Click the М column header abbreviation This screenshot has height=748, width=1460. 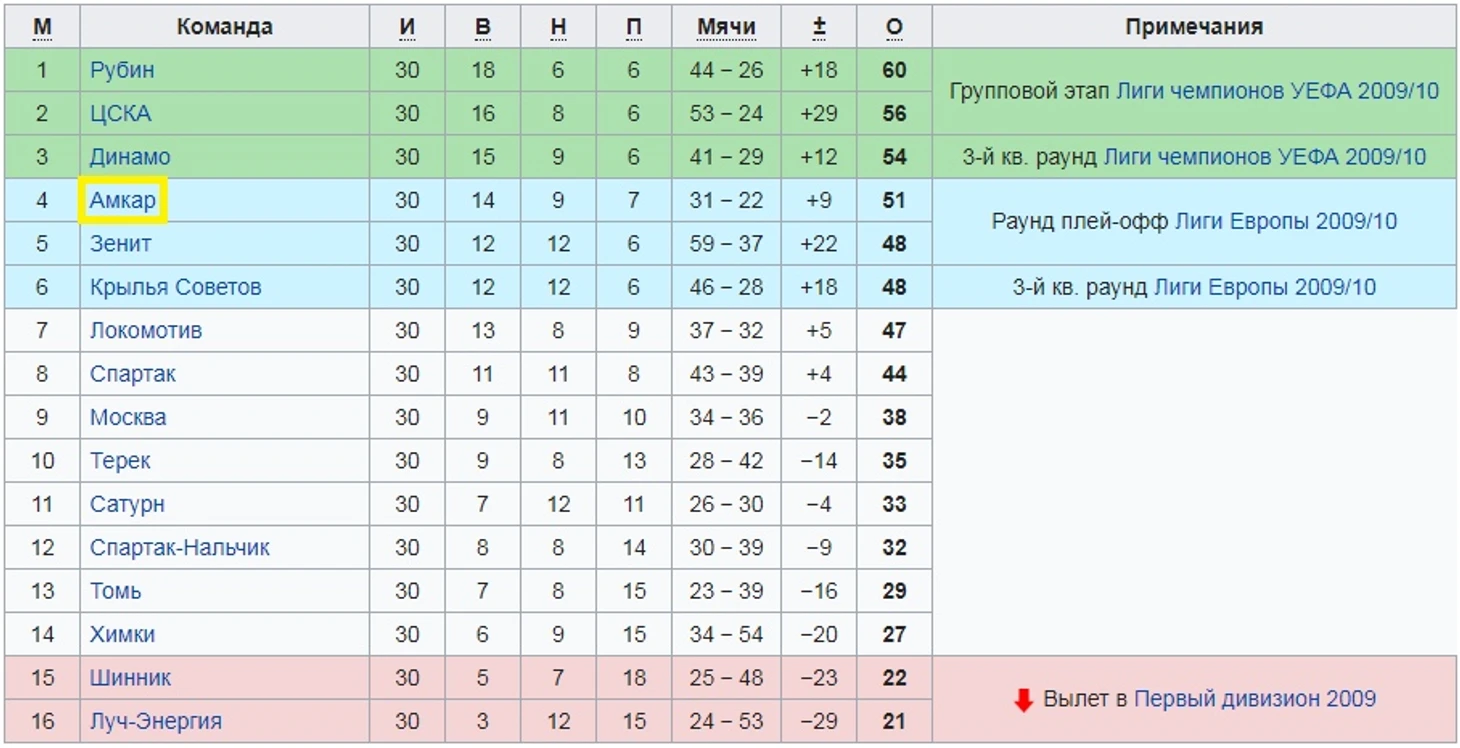pyautogui.click(x=42, y=27)
